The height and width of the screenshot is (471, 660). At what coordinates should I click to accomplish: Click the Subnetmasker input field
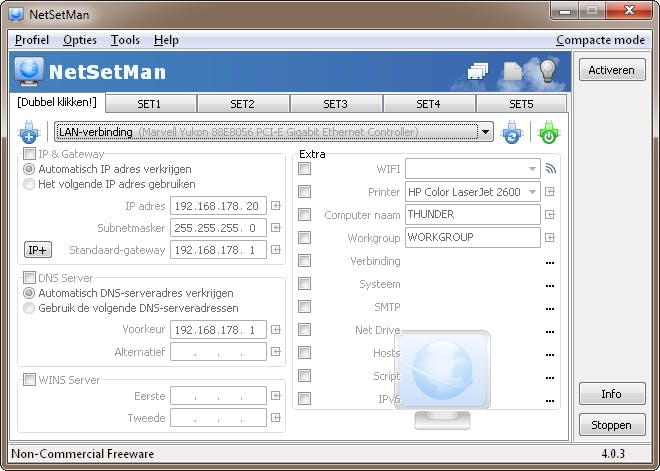click(x=218, y=228)
